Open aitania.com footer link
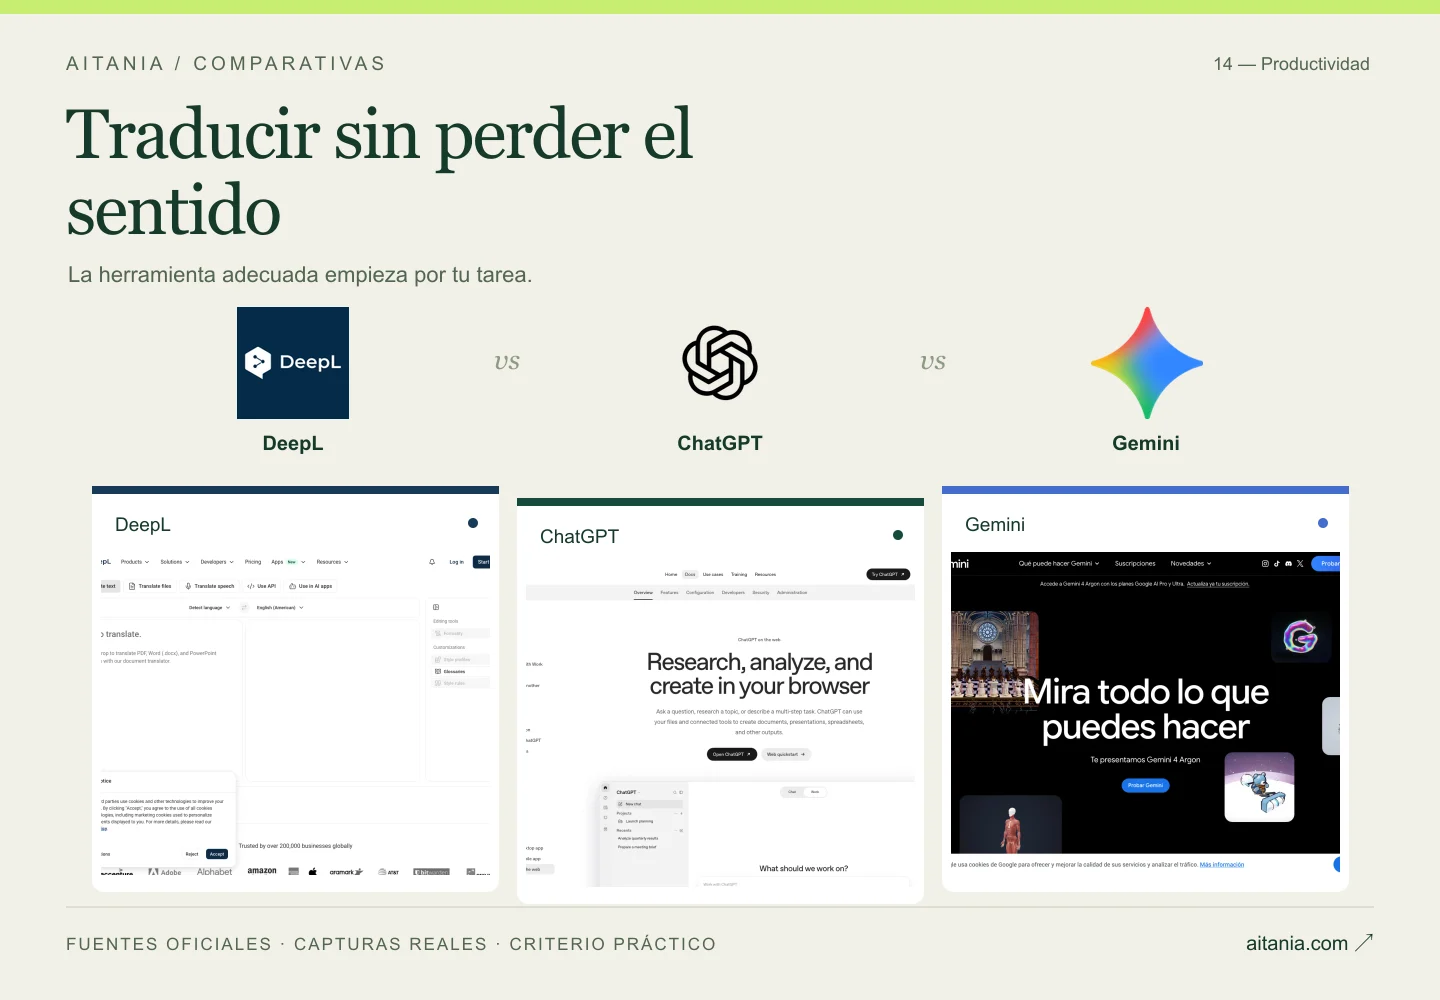Screen dimensions: 1440x1000 pyautogui.click(x=1297, y=943)
